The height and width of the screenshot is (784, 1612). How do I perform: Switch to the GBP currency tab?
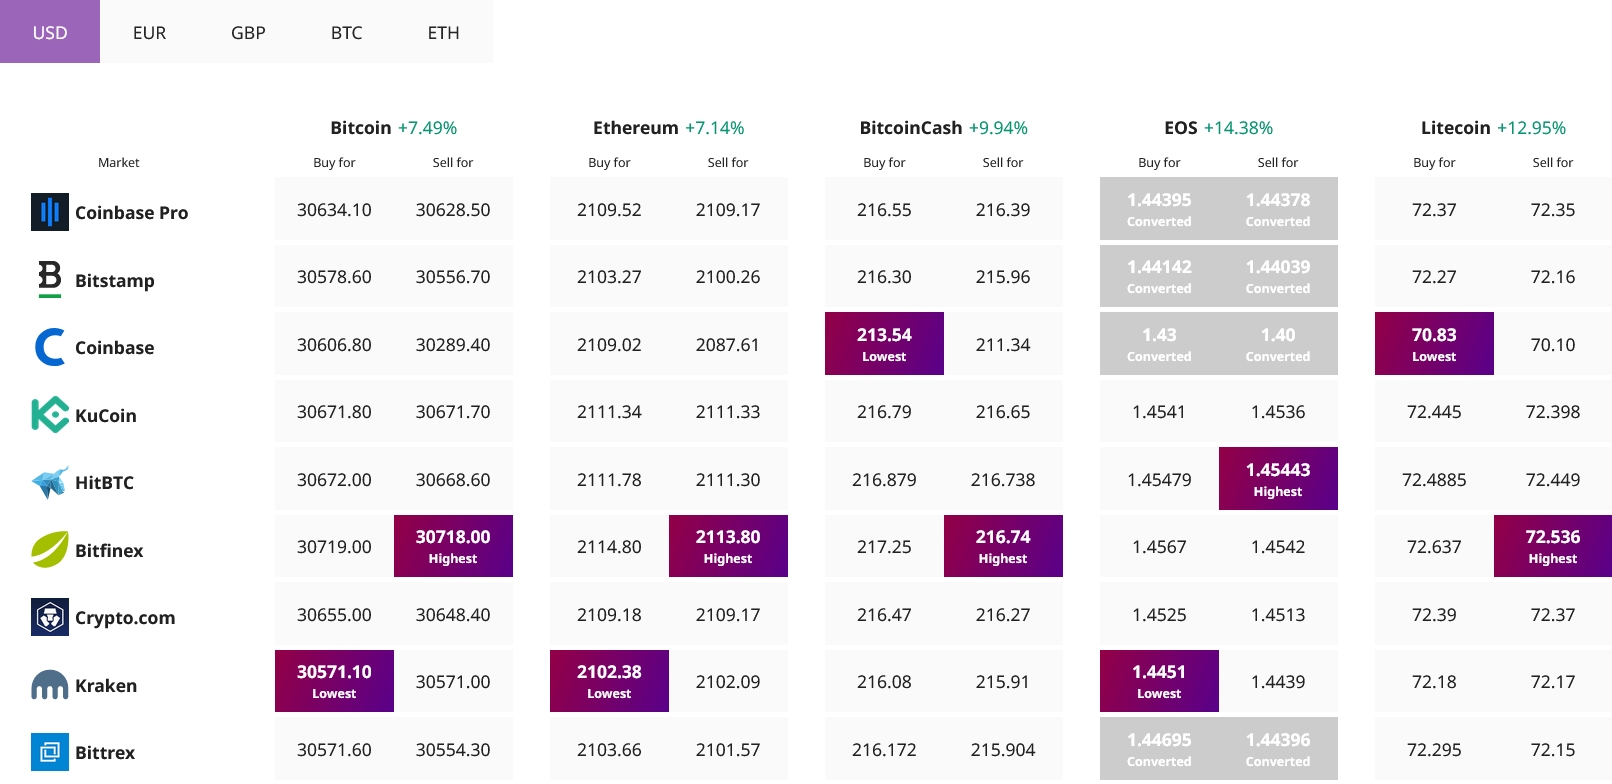click(x=248, y=32)
